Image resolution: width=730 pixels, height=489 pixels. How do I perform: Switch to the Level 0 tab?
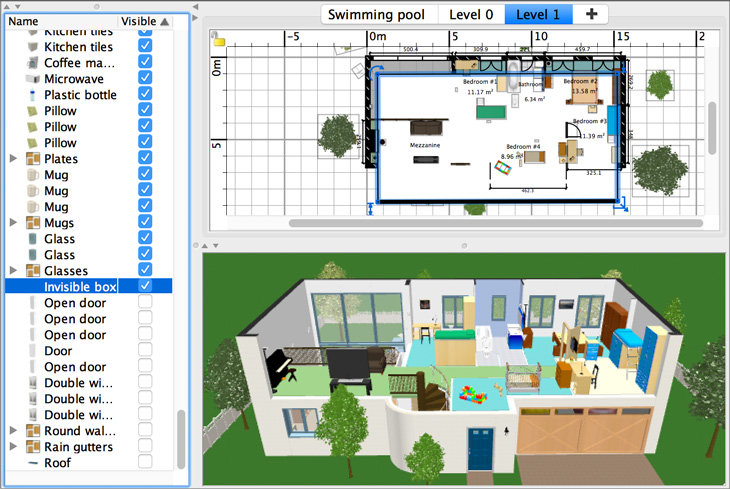coord(471,15)
